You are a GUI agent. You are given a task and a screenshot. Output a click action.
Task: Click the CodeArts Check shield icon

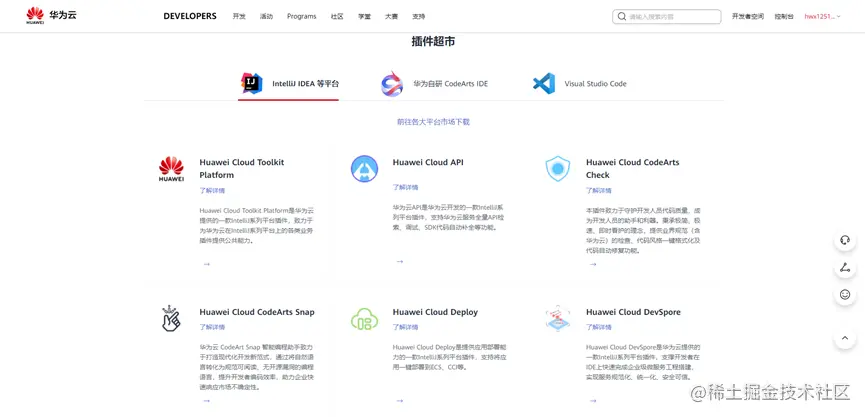point(558,169)
